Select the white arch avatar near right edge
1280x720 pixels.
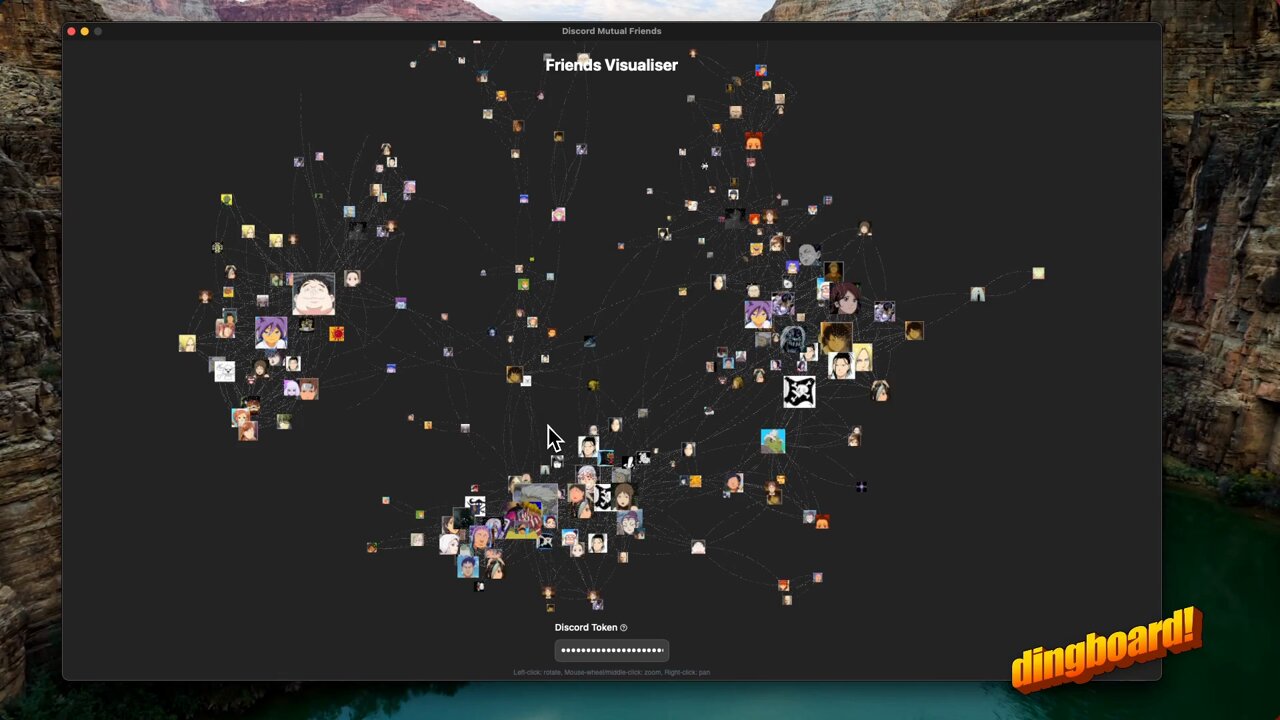[977, 294]
